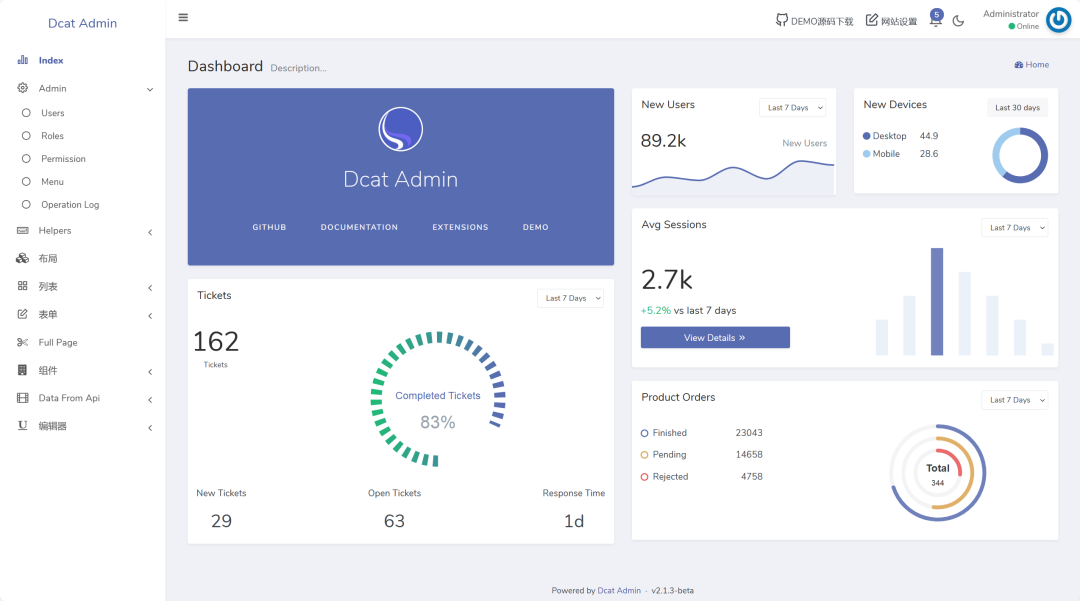Toggle dark mode moon icon
Screen dimensions: 1080x601
(958, 21)
